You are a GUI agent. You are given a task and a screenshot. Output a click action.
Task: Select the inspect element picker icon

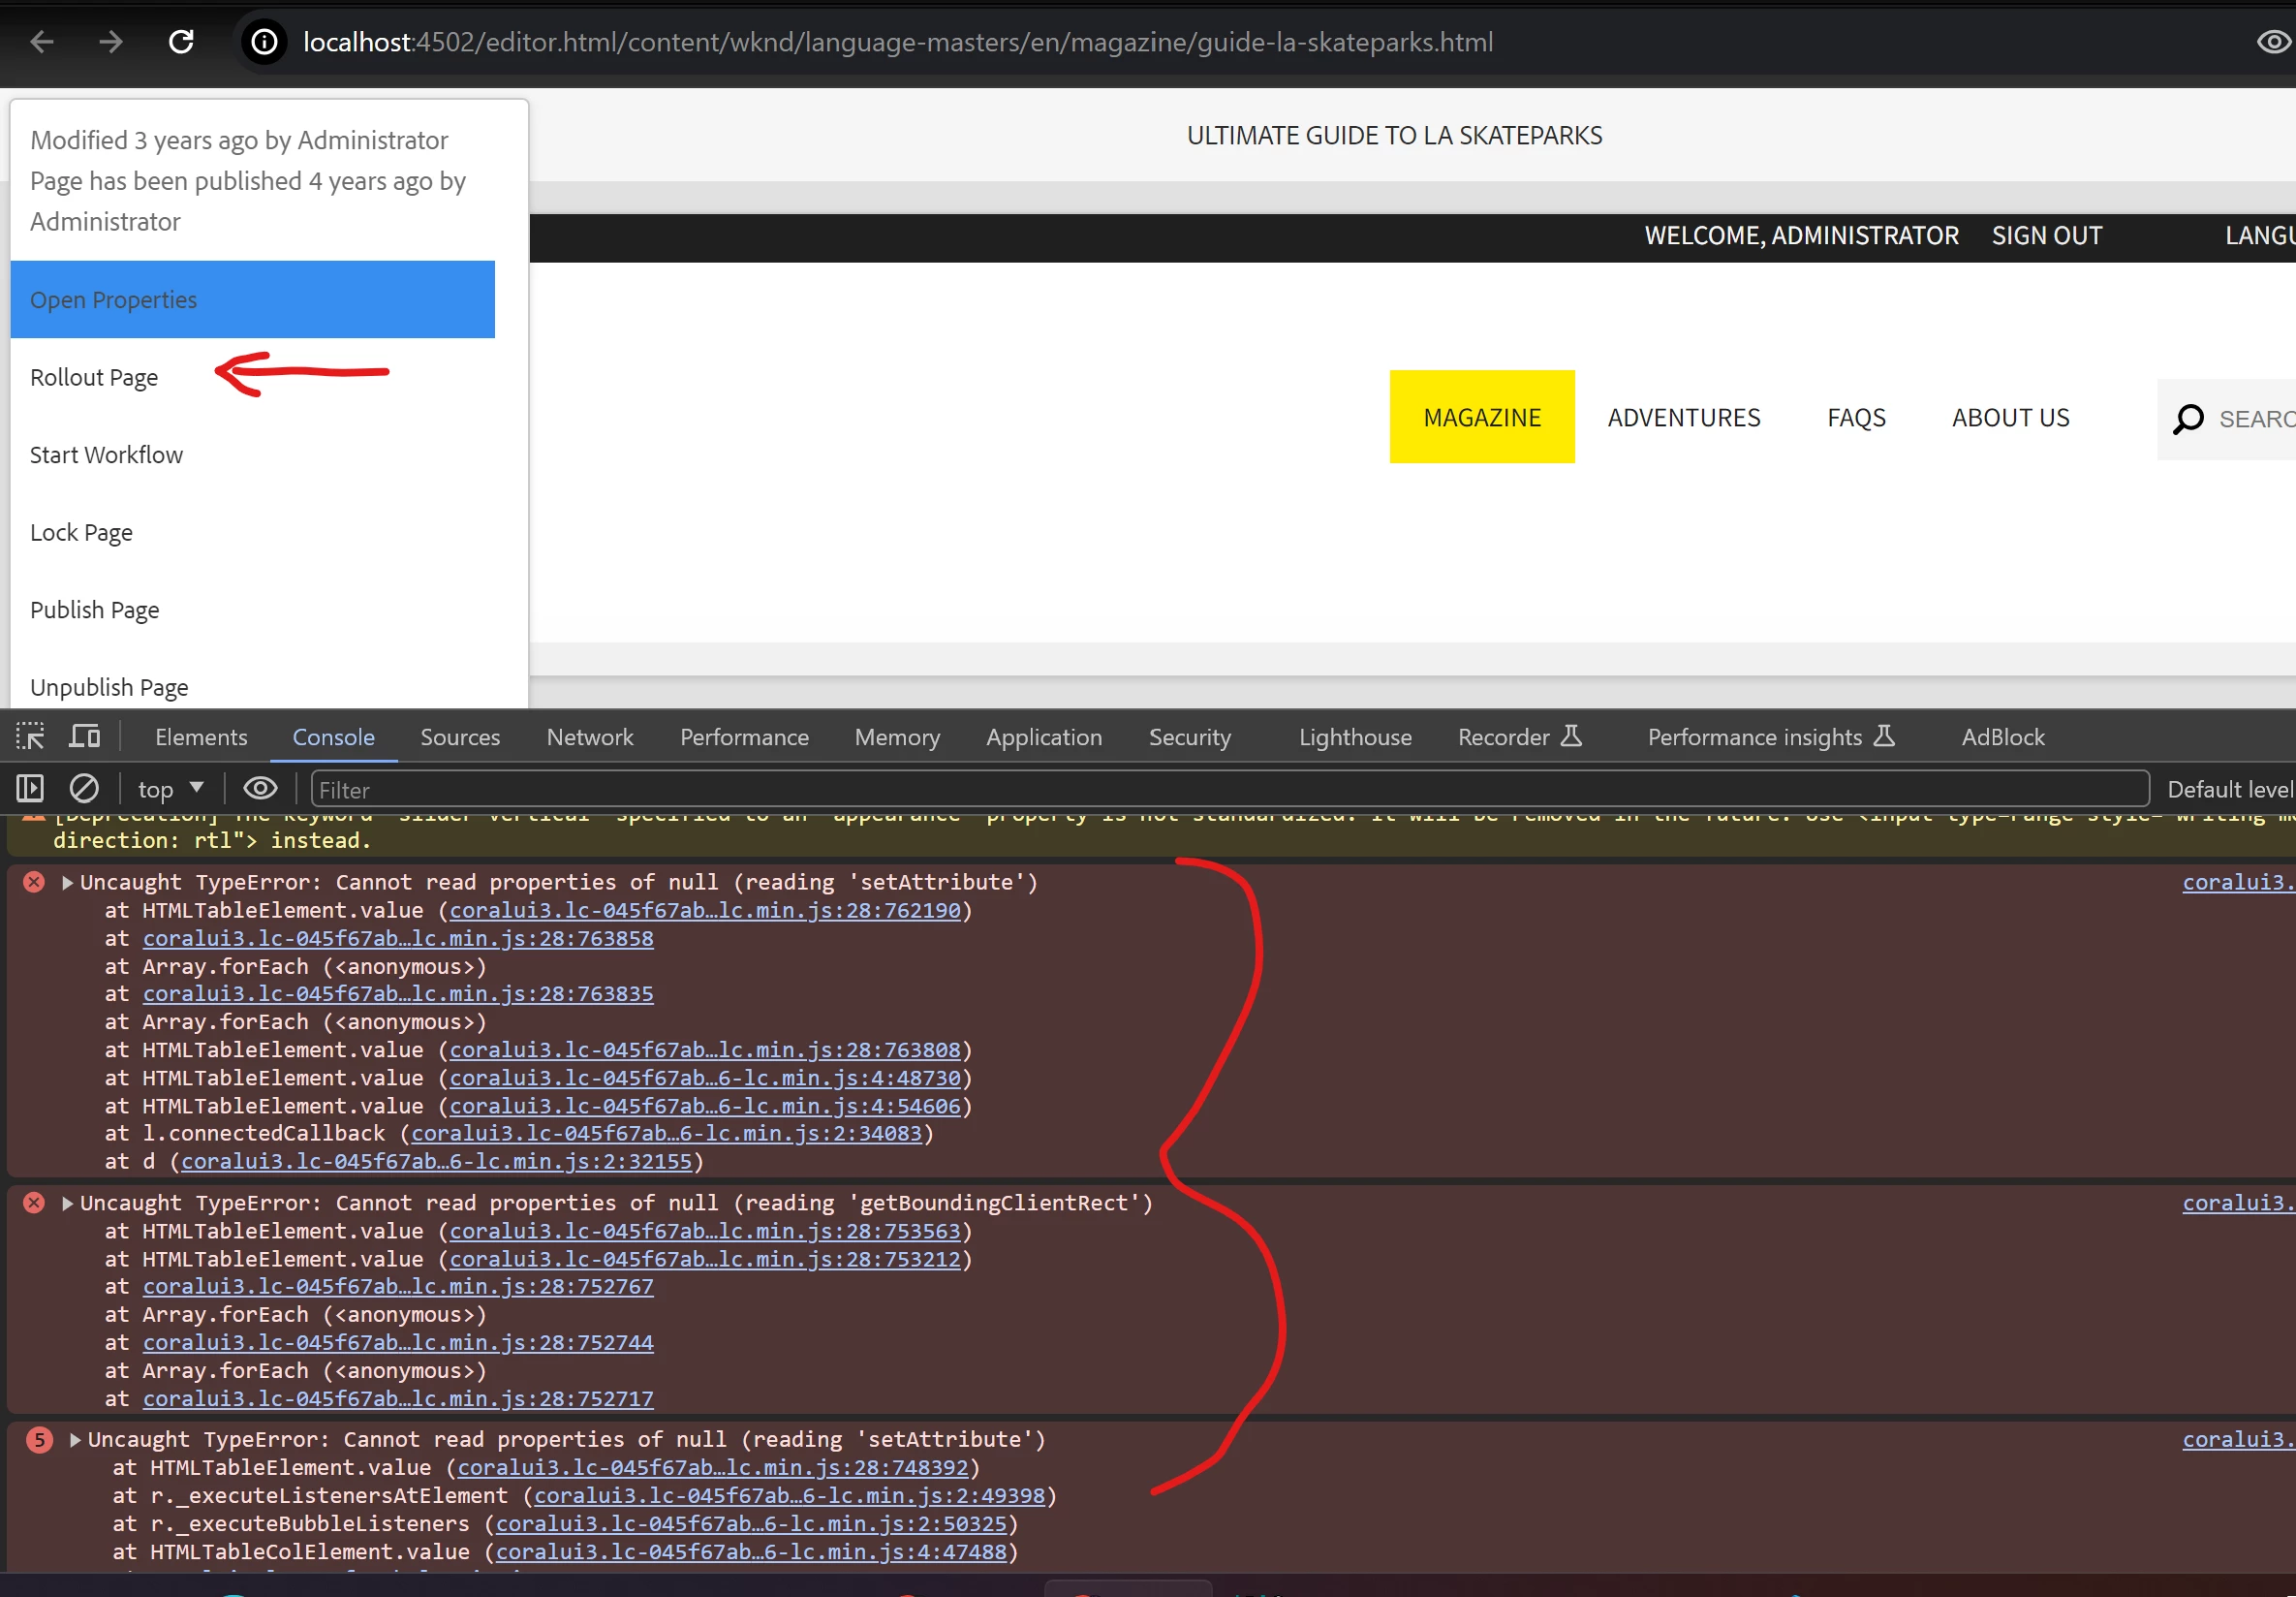tap(30, 737)
